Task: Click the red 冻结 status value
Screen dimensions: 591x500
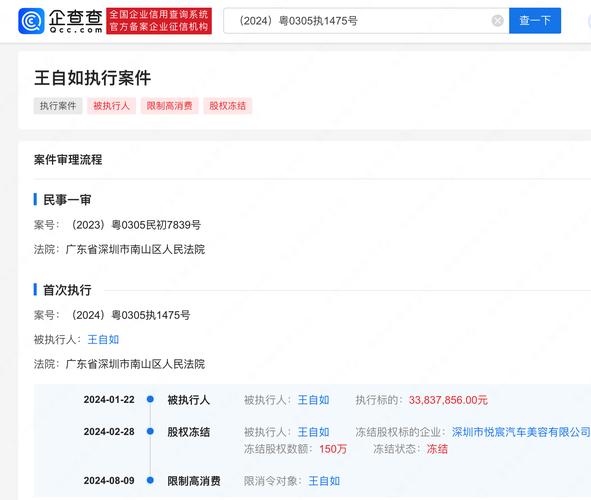Action: point(437,449)
